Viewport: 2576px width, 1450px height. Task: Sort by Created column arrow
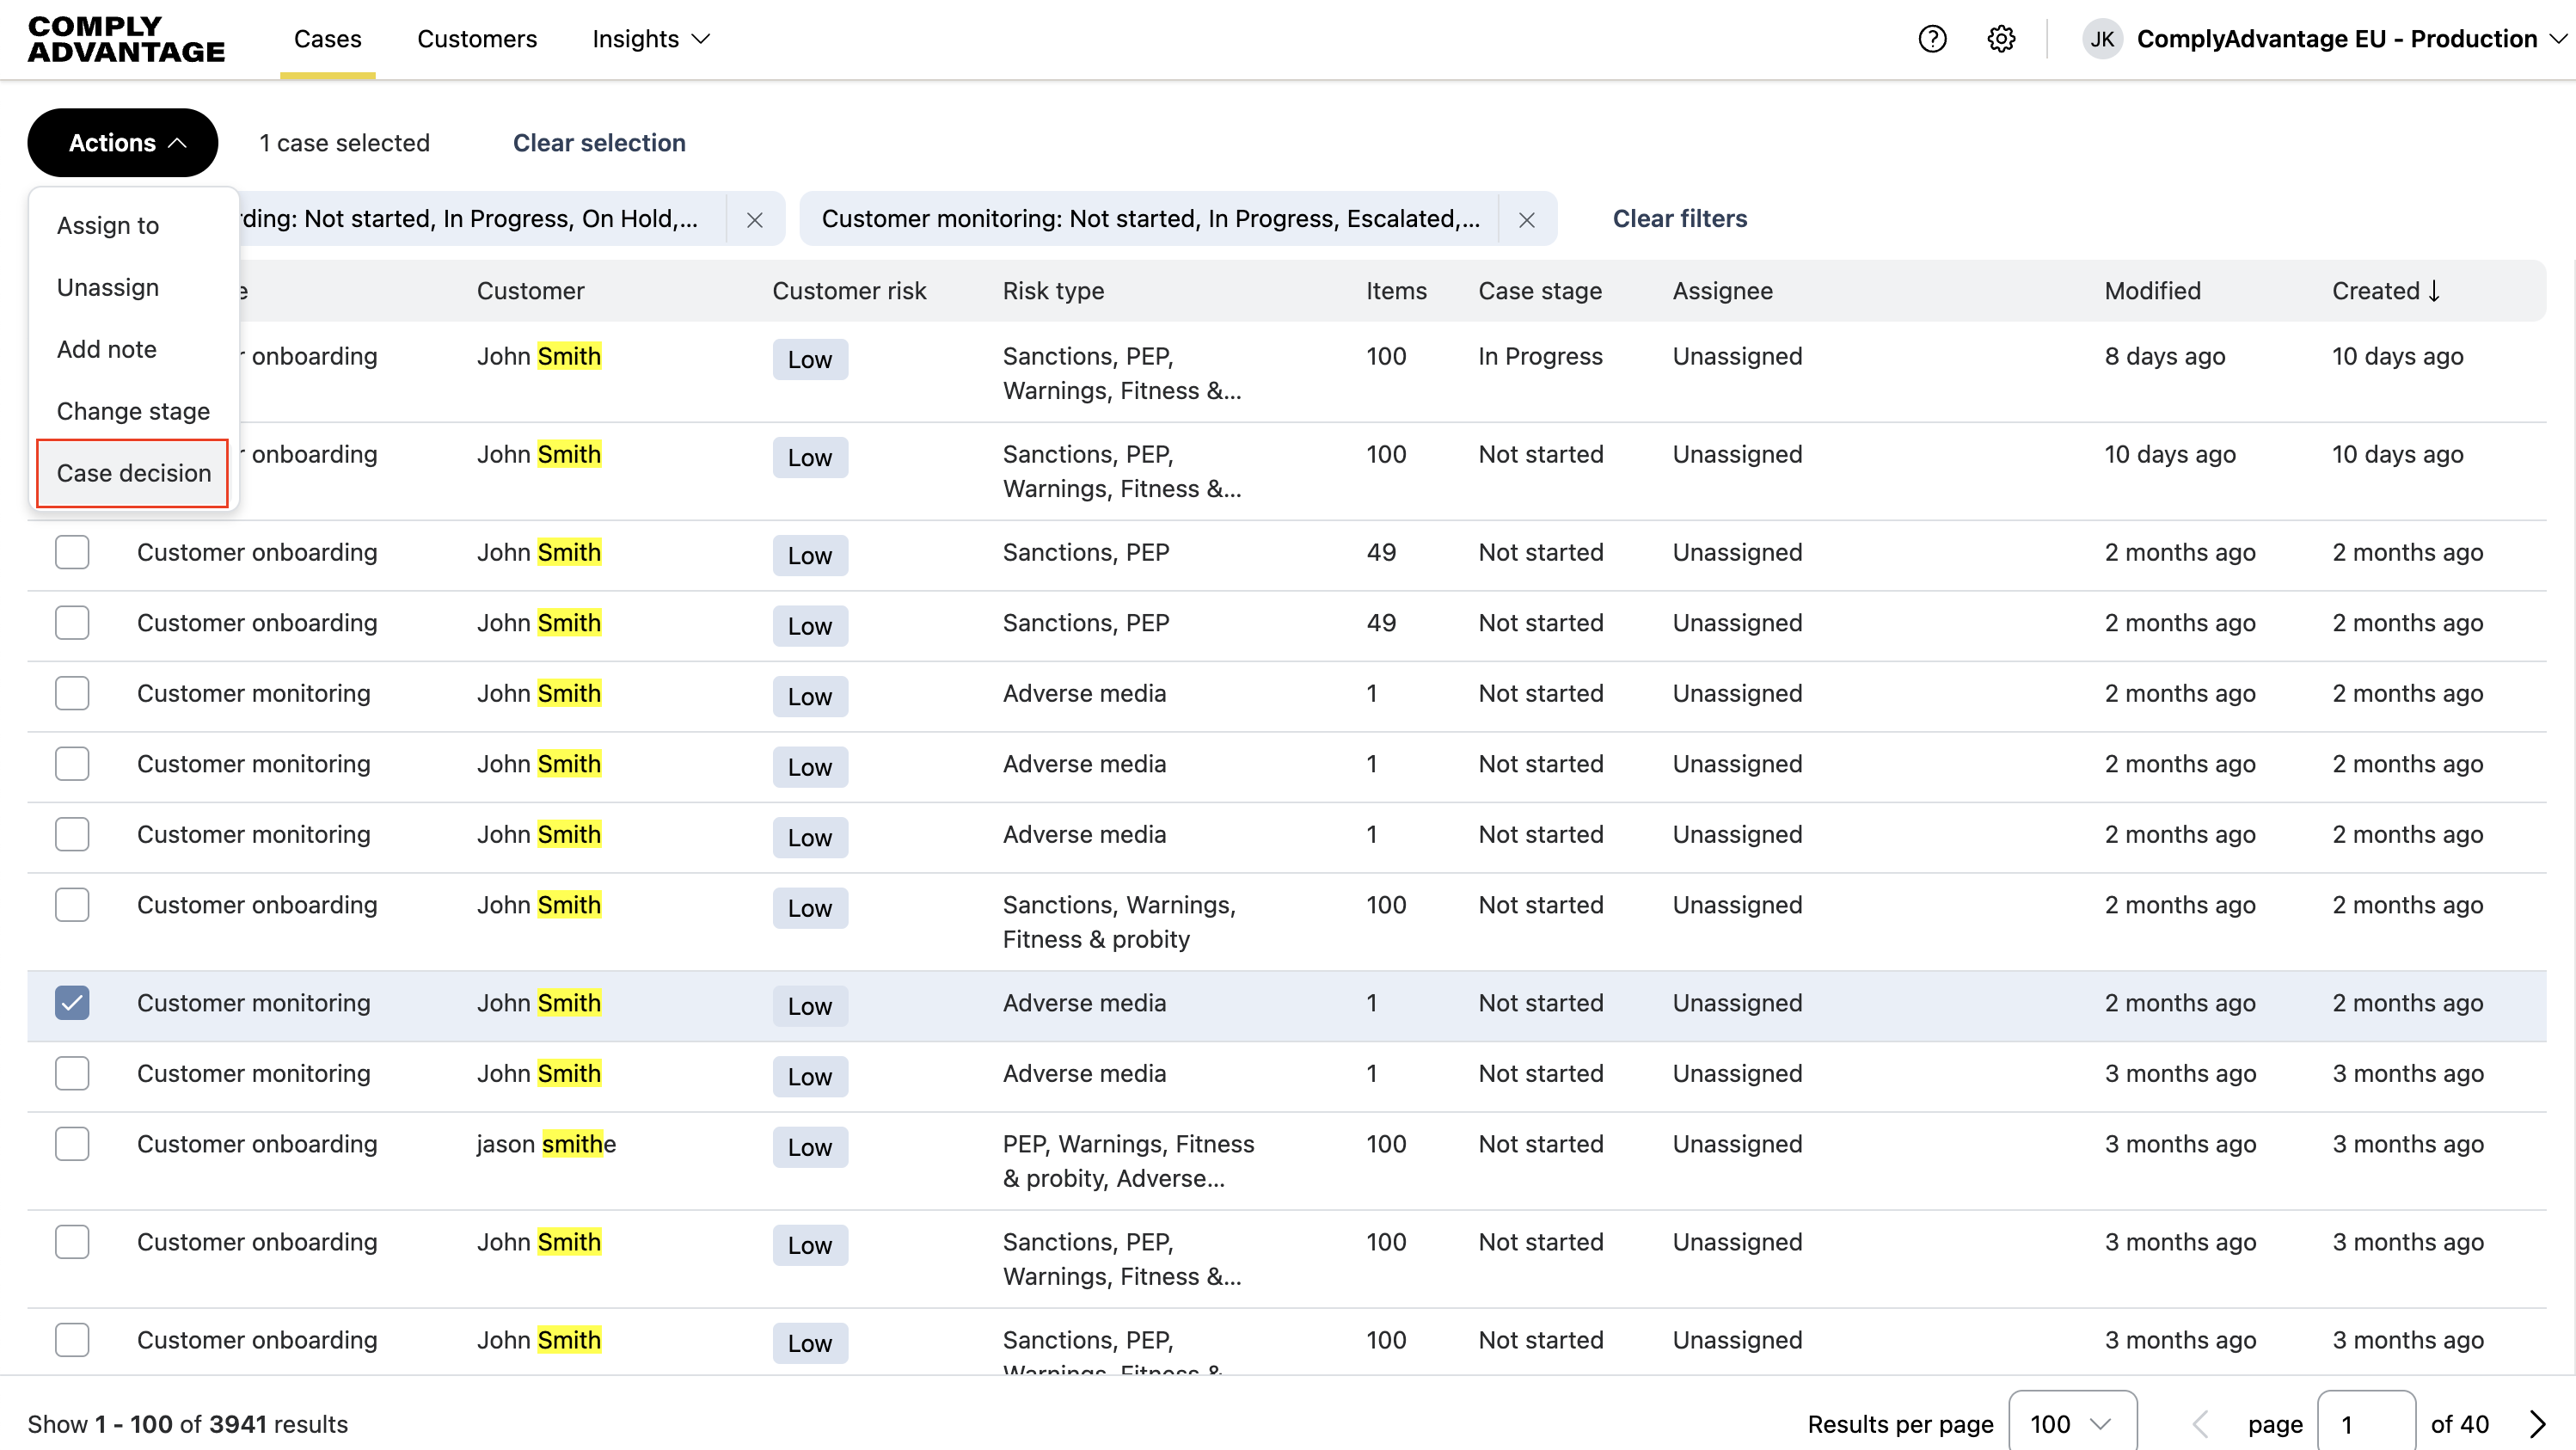click(x=2434, y=291)
